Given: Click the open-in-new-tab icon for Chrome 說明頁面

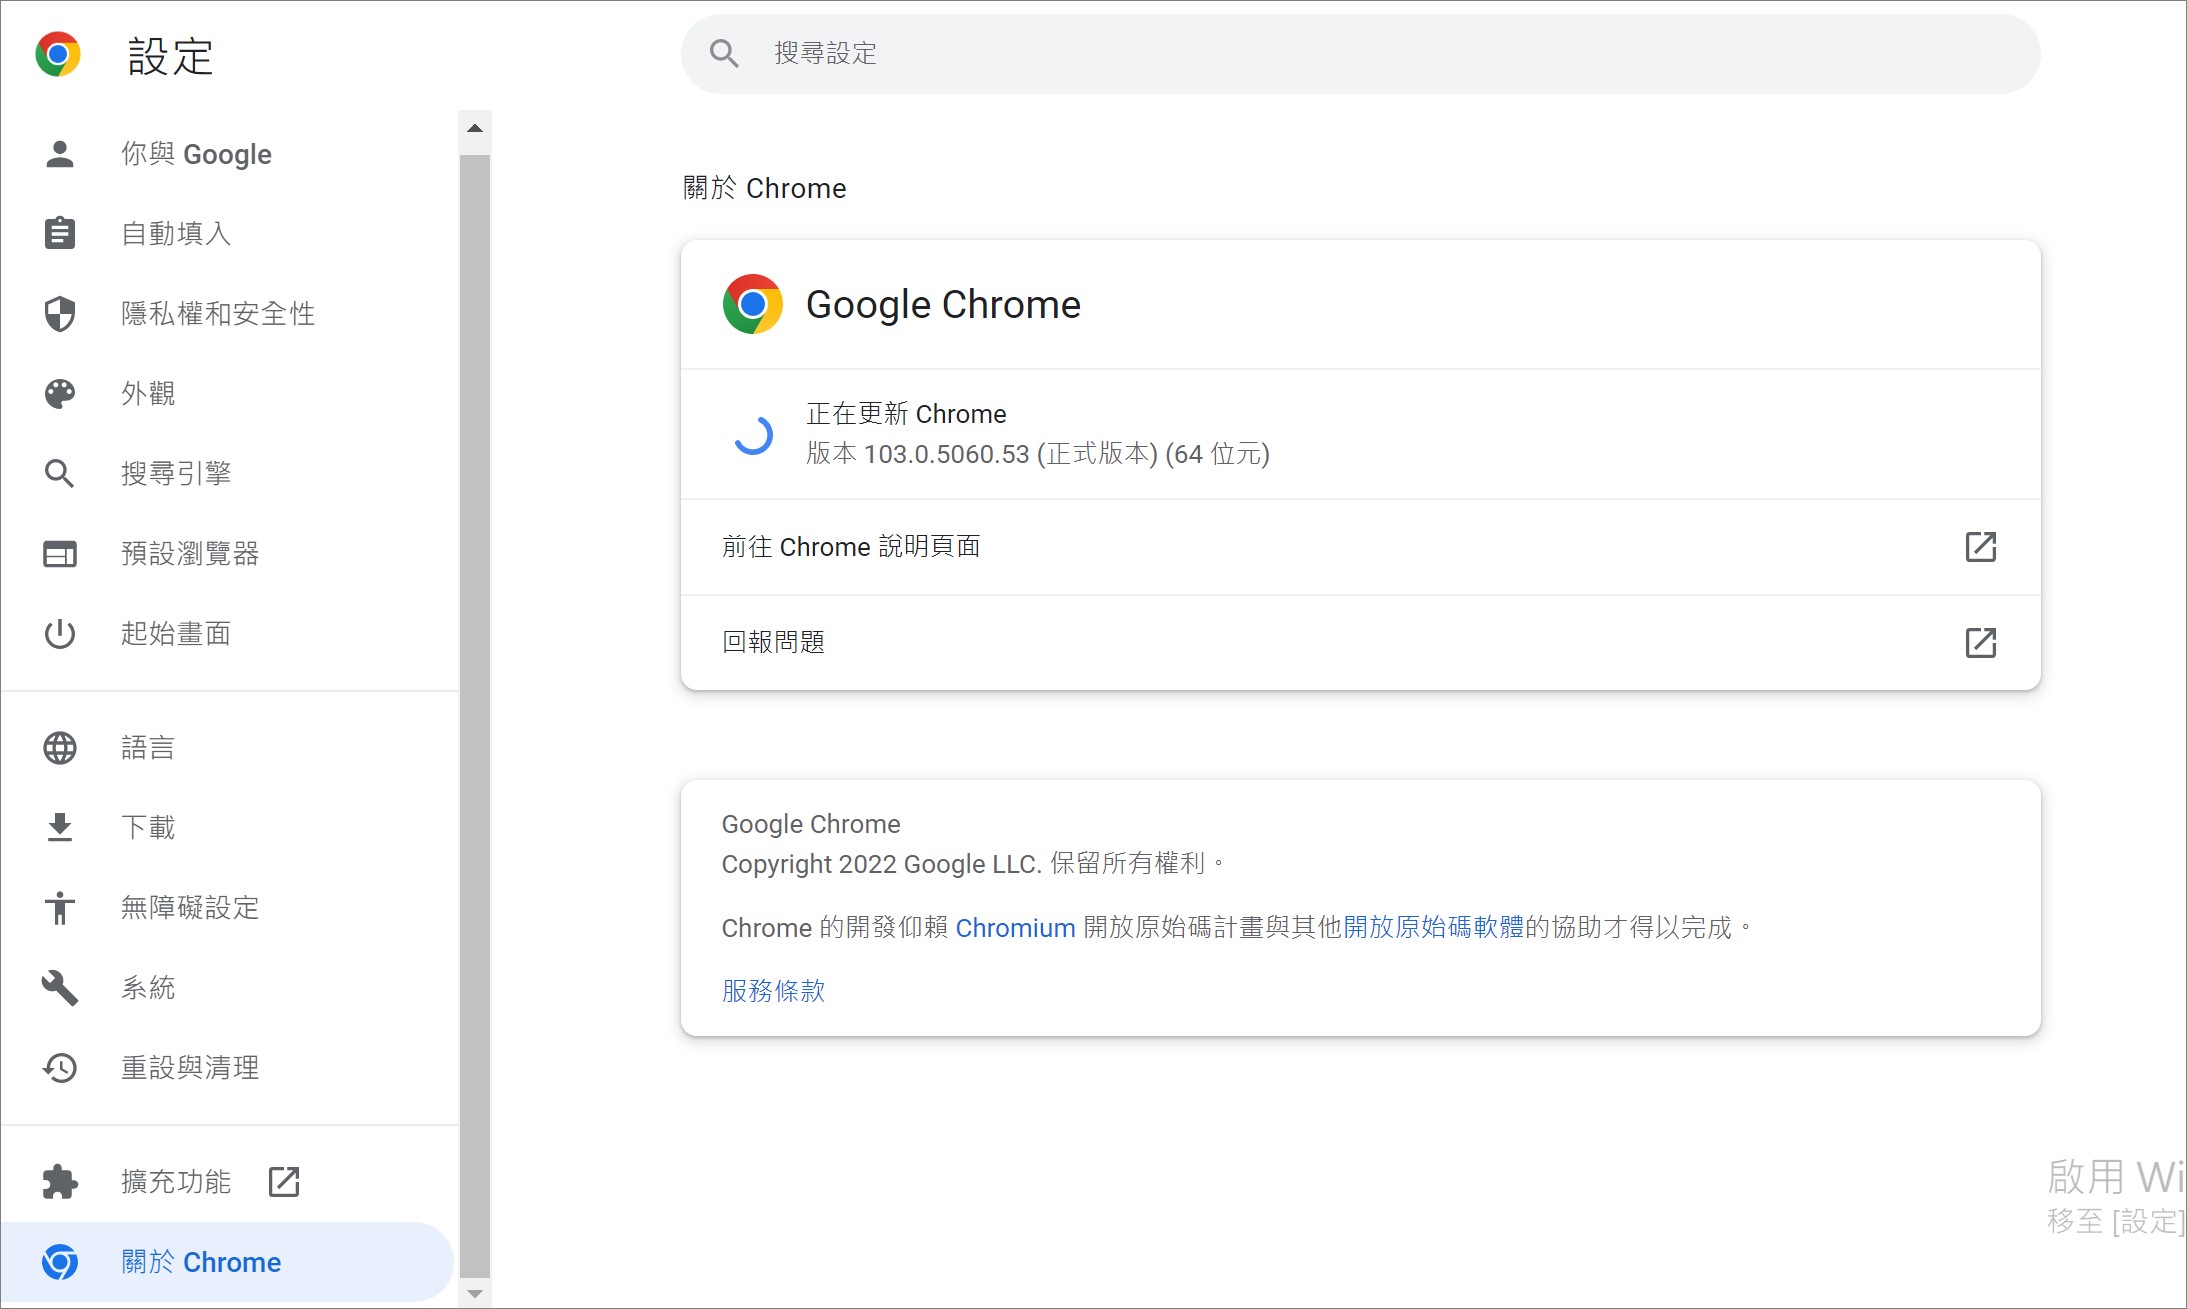Looking at the screenshot, I should coord(1980,547).
